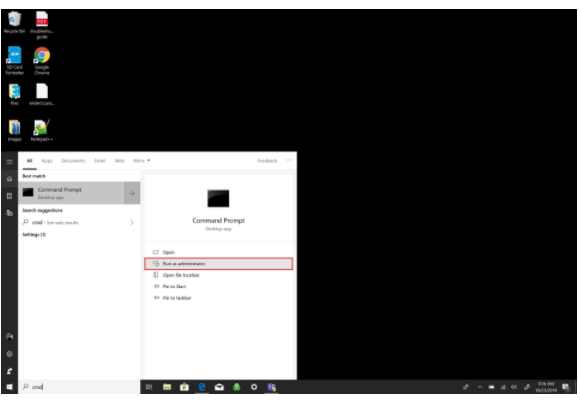The image size is (580, 403).
Task: Click the feedback person icon above Start
Action: tap(10, 371)
